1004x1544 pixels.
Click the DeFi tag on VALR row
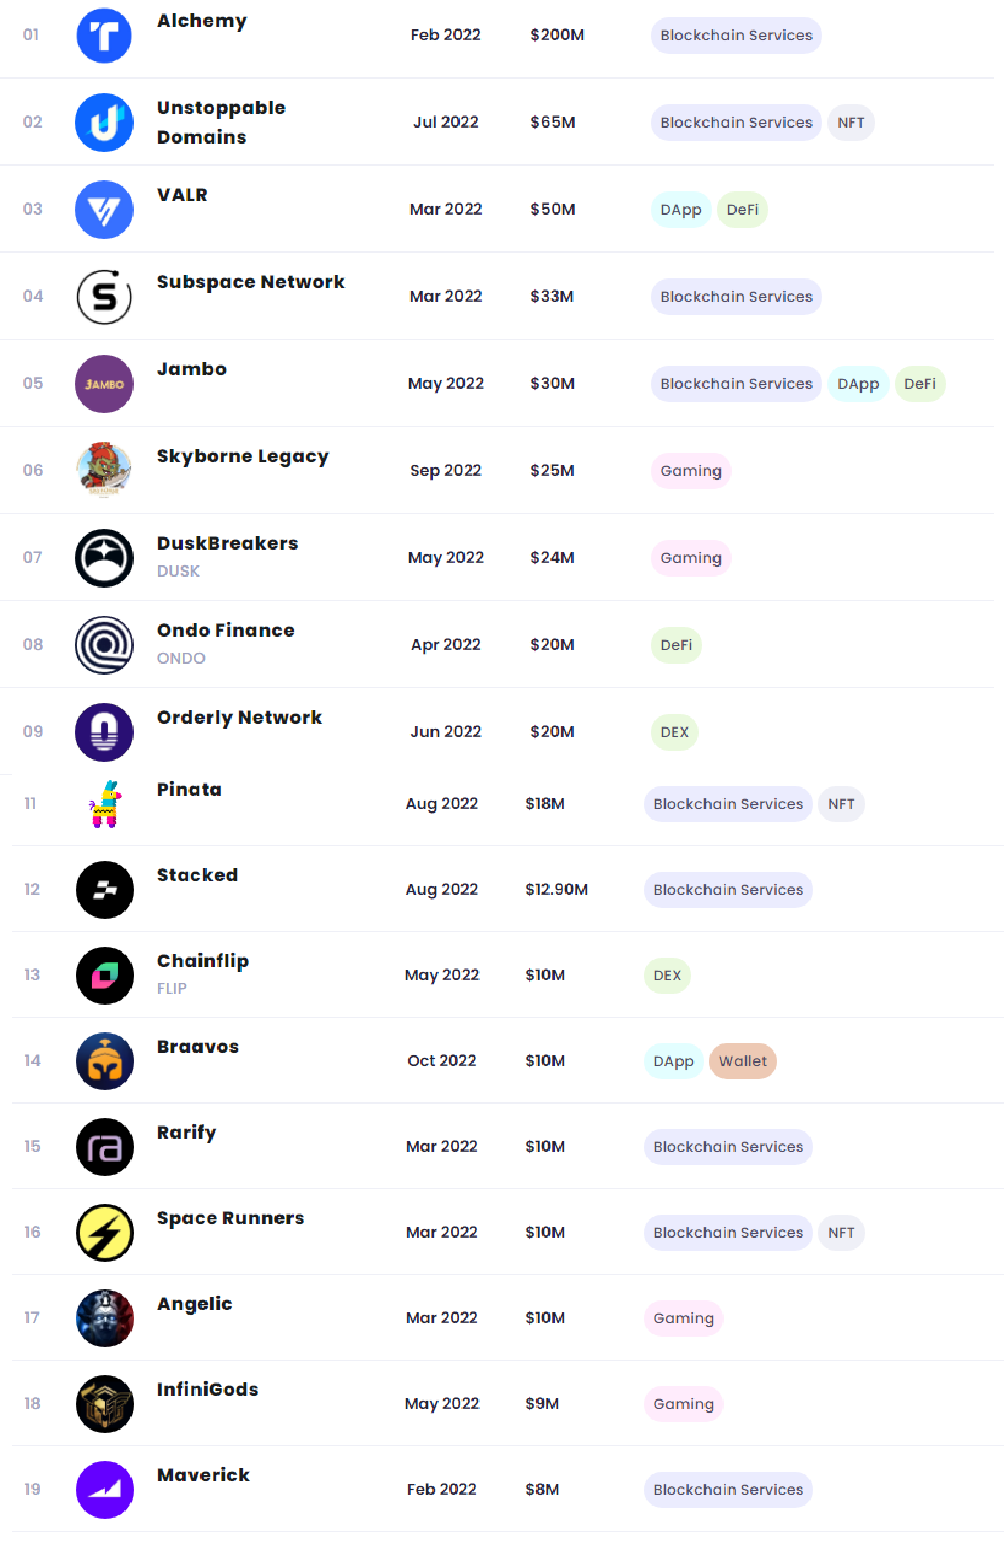point(742,210)
